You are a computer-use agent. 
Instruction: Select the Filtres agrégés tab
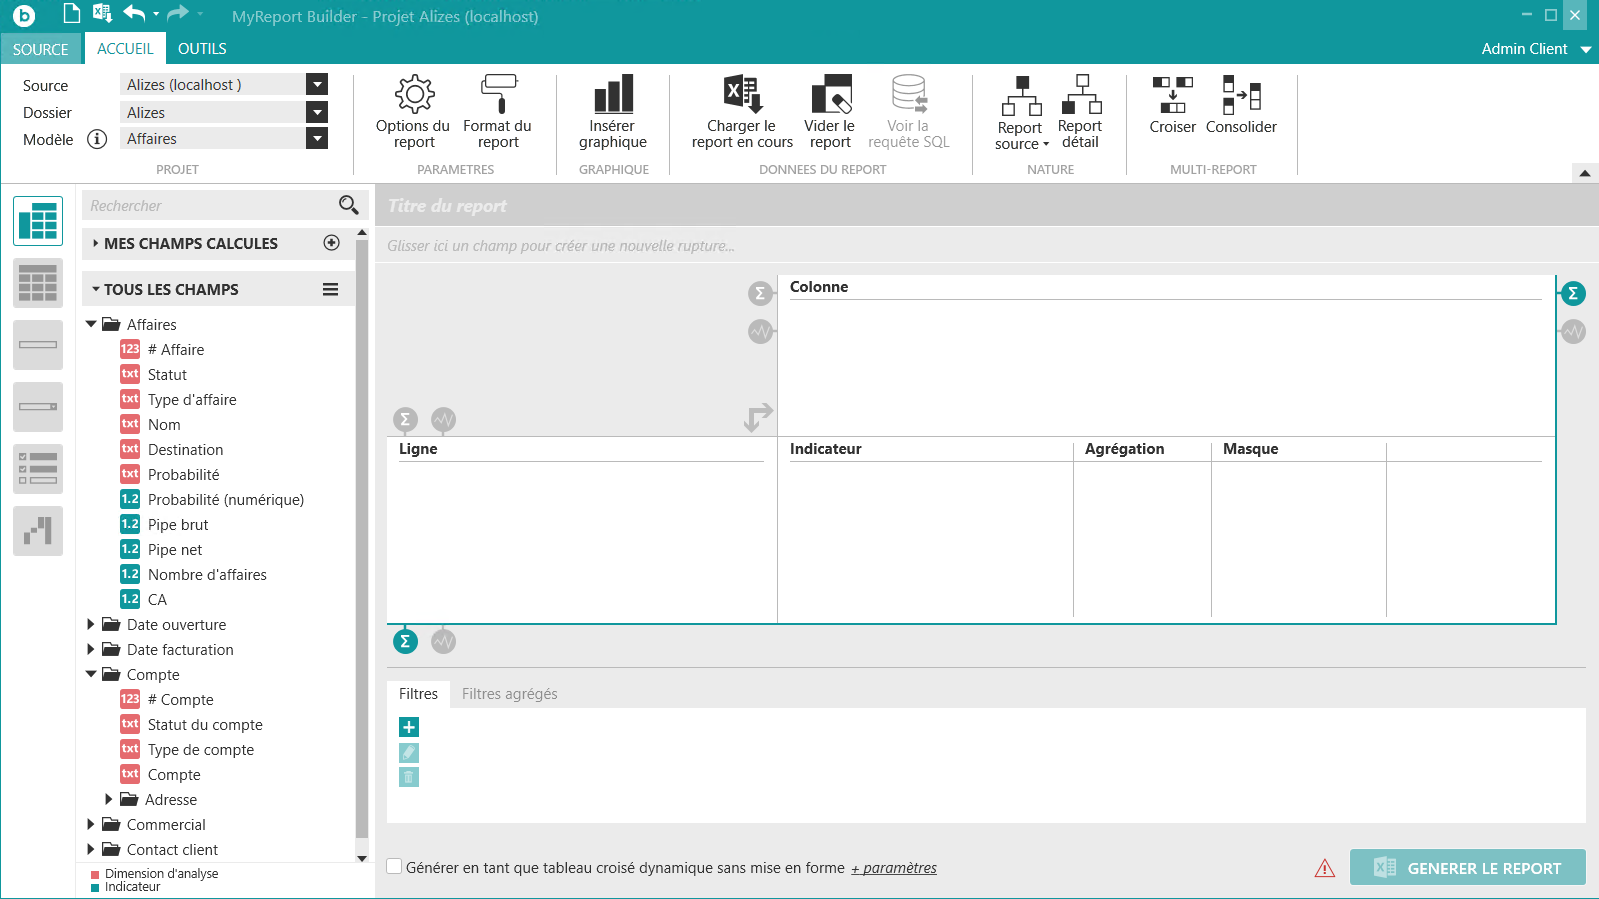click(x=509, y=694)
